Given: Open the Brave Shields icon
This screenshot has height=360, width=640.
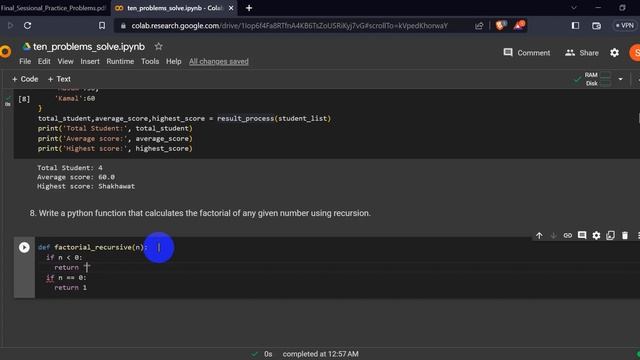Looking at the screenshot, I should (500, 25).
